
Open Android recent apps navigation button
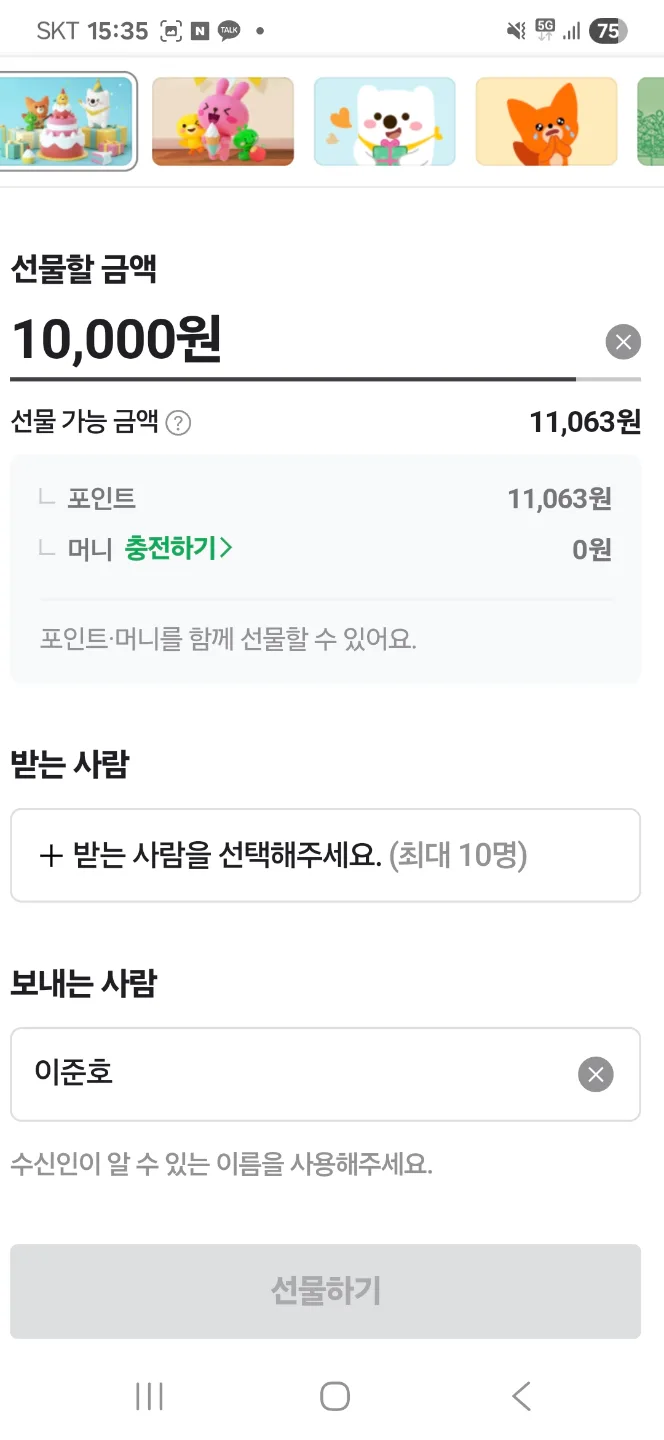(x=149, y=1396)
